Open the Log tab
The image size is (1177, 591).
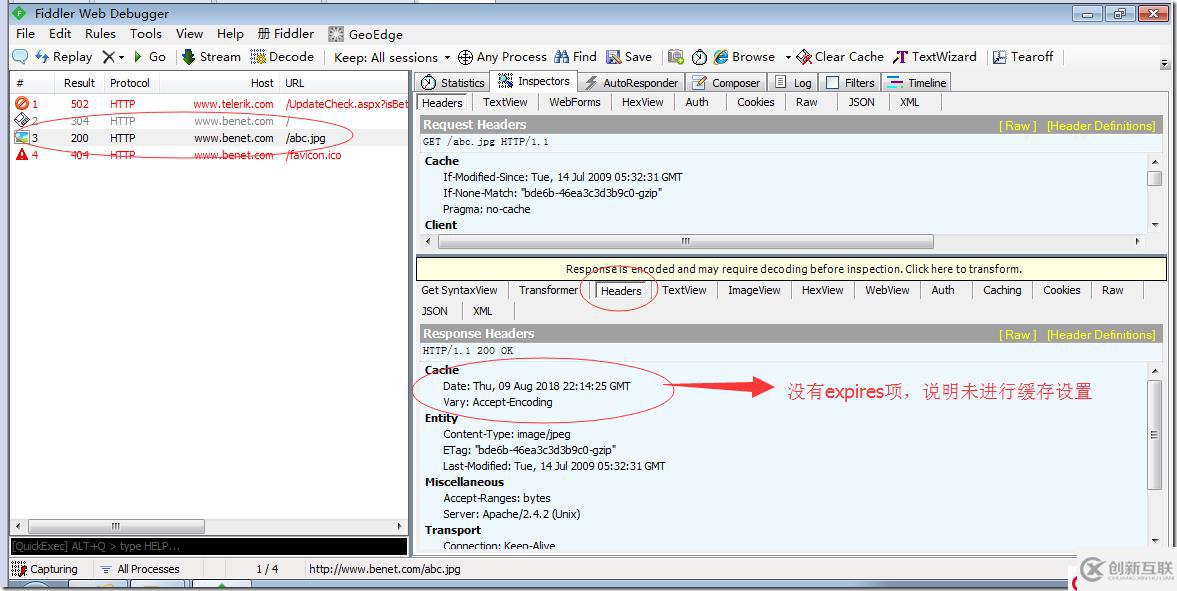(793, 83)
